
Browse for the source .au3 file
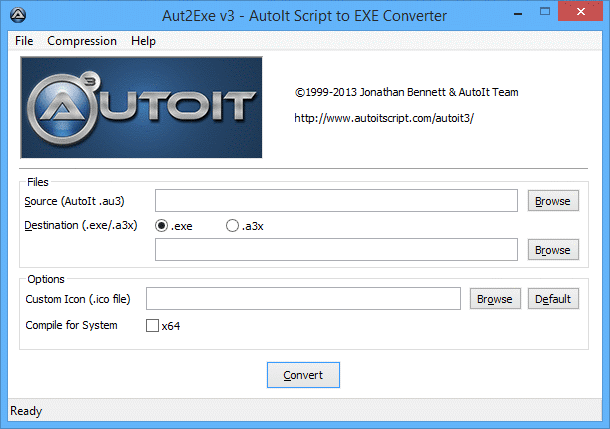(x=553, y=201)
